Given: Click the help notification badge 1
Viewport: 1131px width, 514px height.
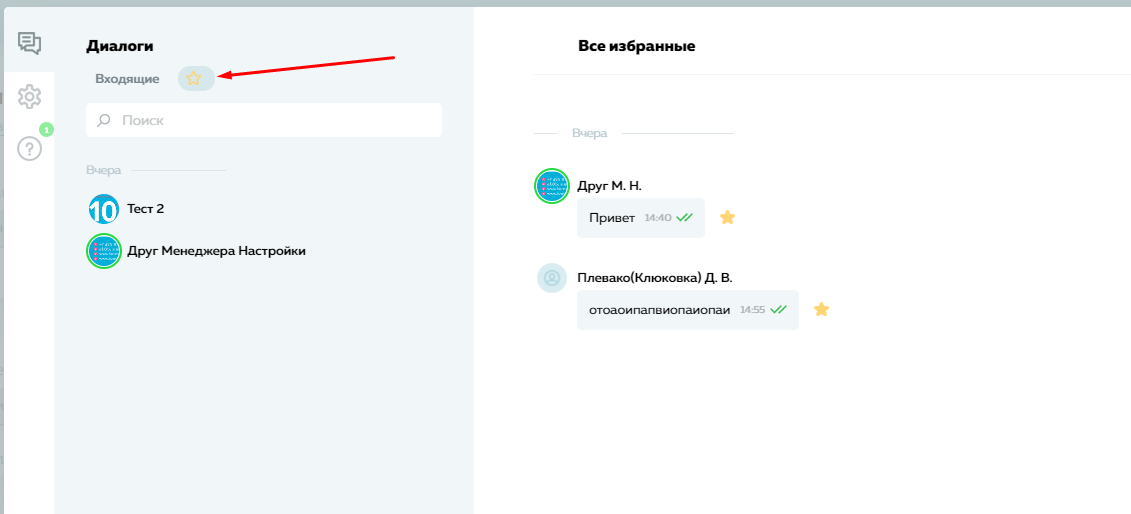Looking at the screenshot, I should (x=47, y=130).
